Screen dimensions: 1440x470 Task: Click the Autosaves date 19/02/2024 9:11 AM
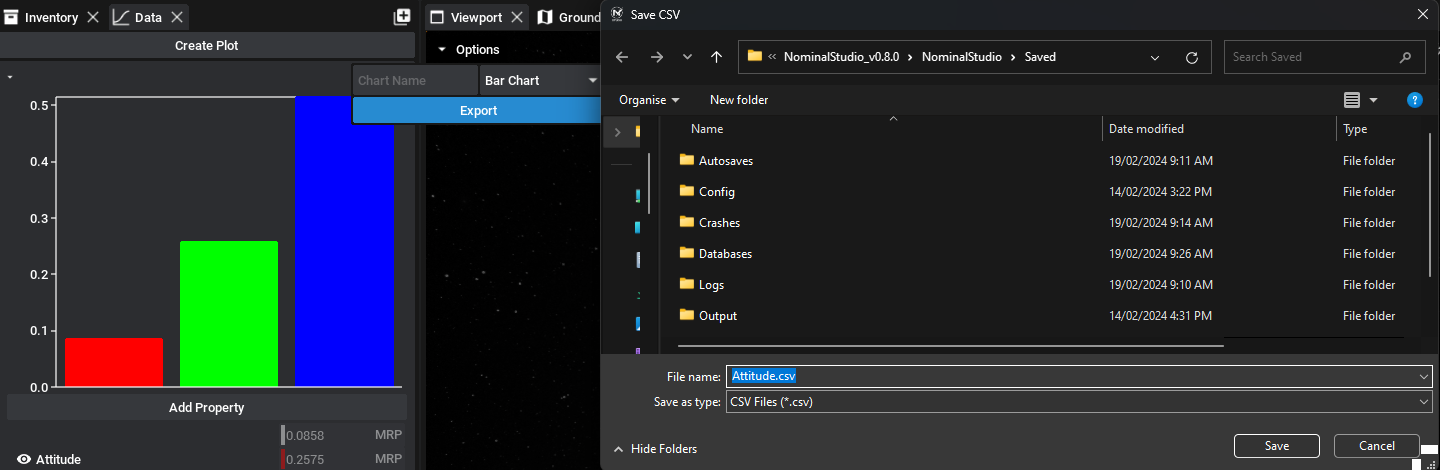click(x=1160, y=161)
